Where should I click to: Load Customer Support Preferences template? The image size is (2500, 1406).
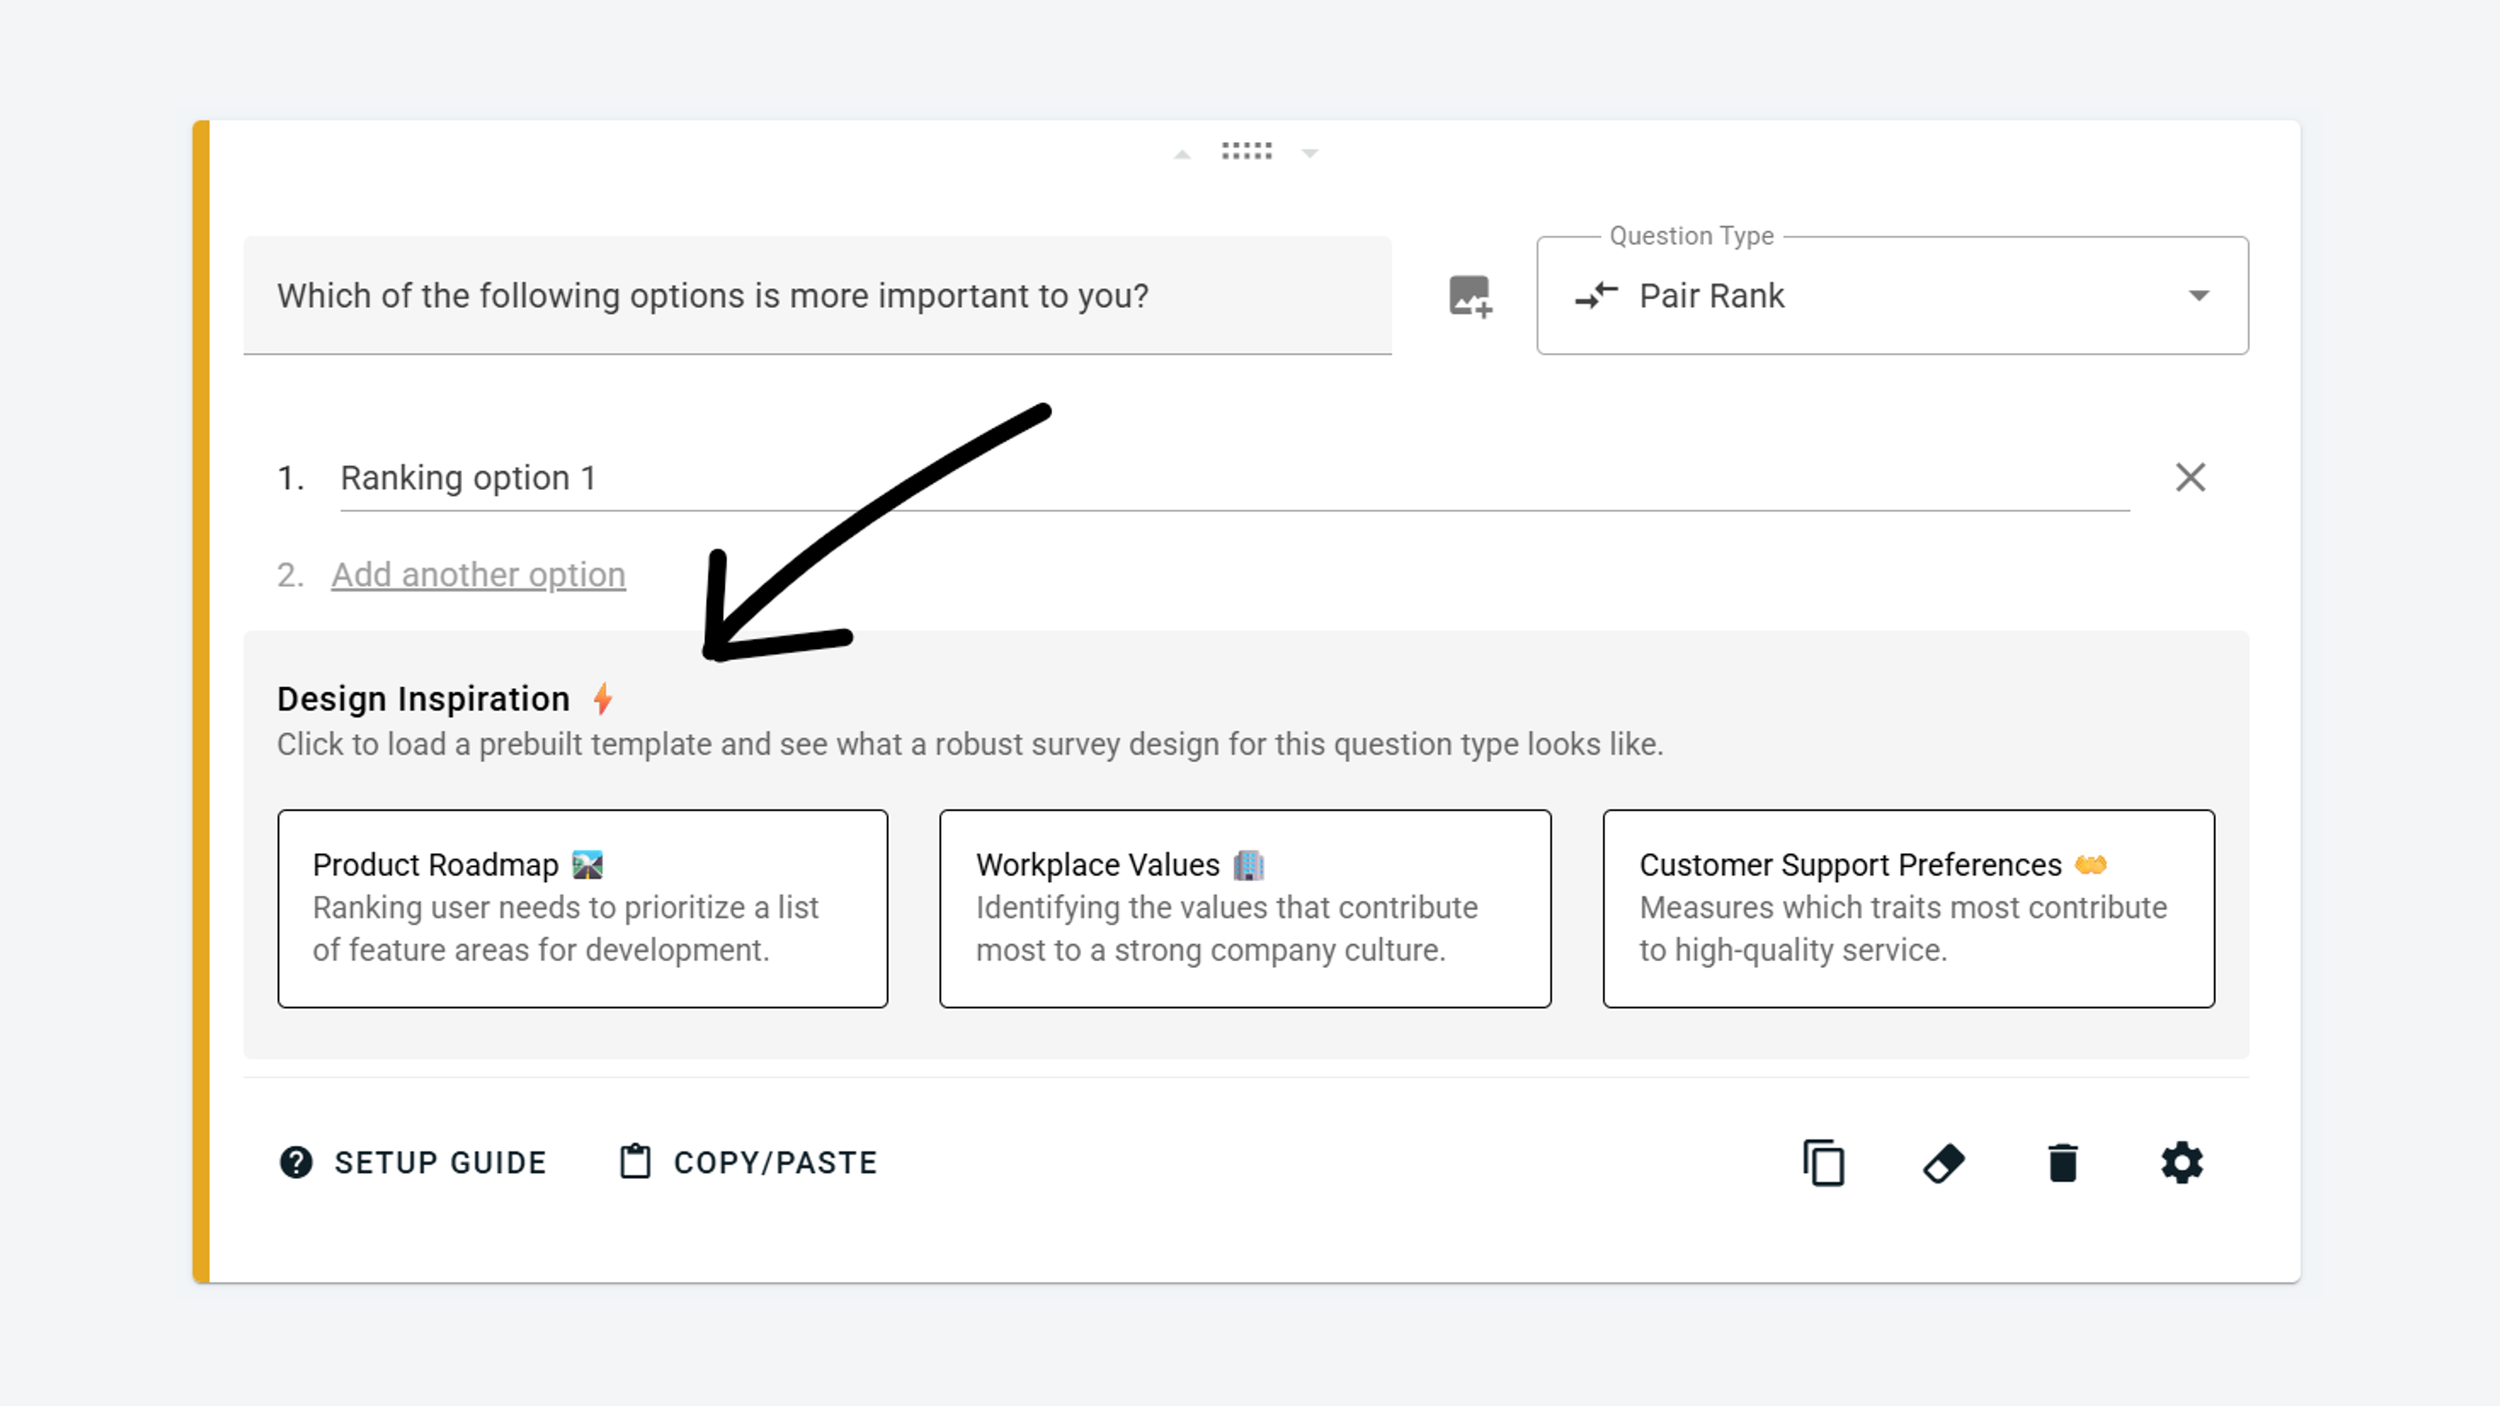pos(1908,908)
